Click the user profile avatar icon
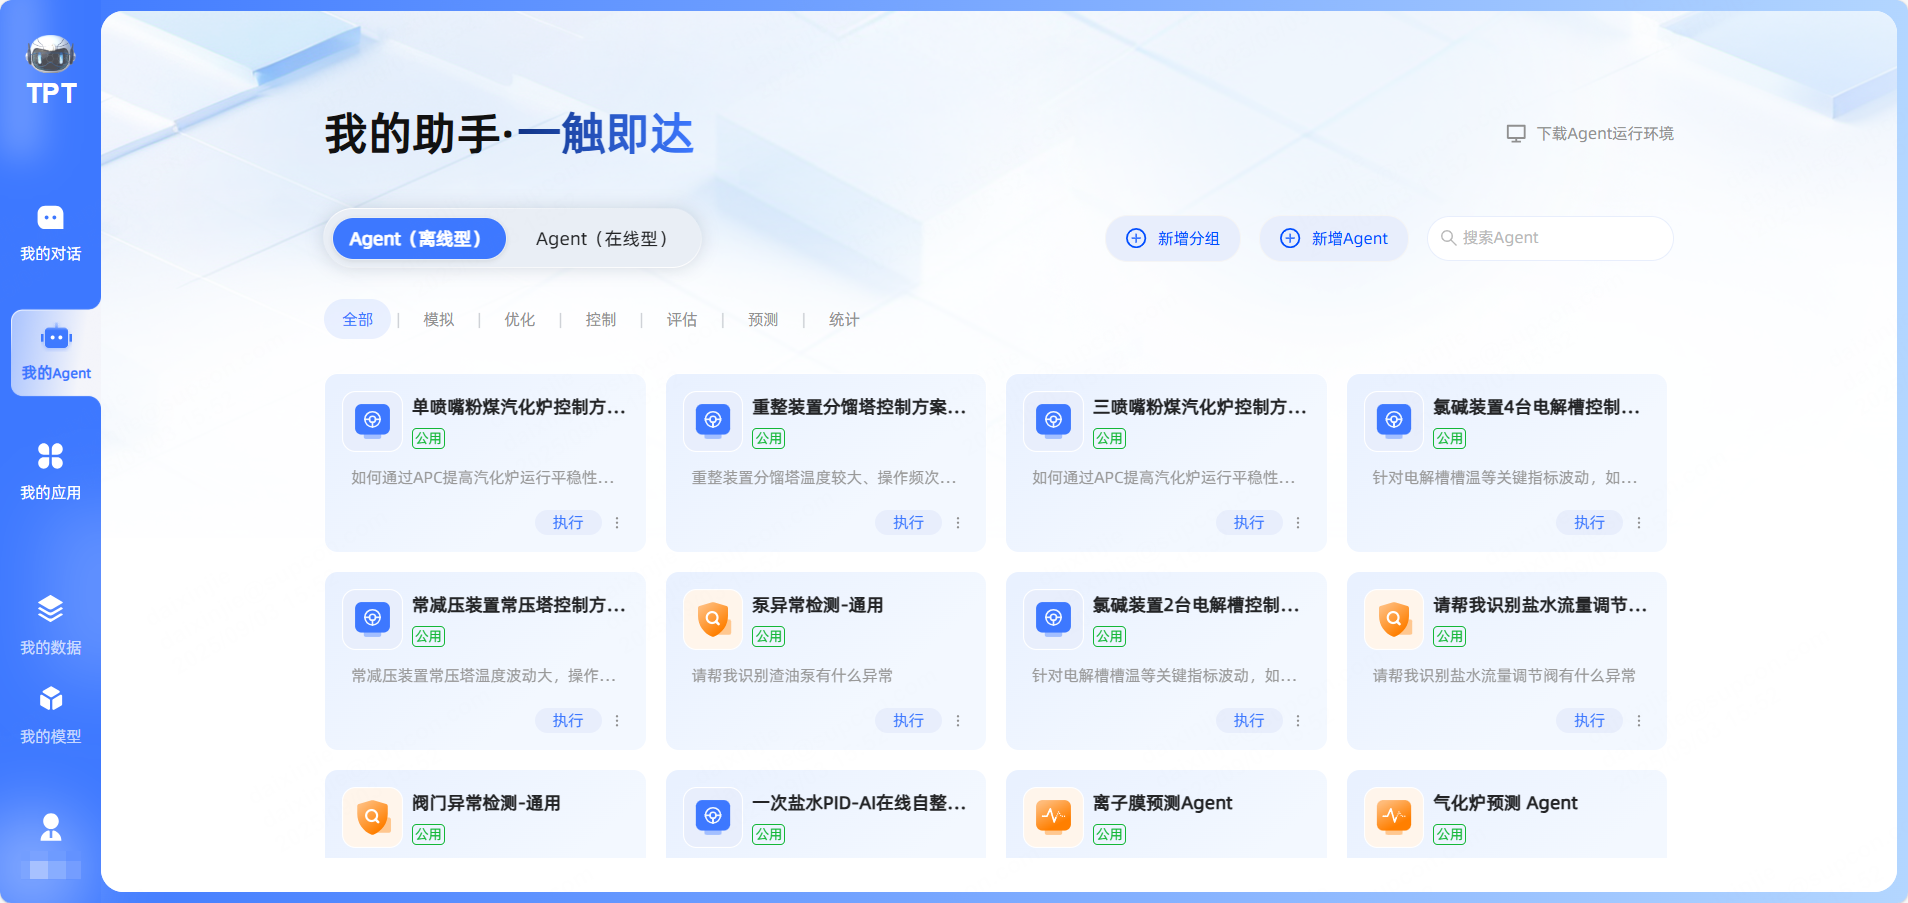The width and height of the screenshot is (1908, 903). tap(50, 828)
